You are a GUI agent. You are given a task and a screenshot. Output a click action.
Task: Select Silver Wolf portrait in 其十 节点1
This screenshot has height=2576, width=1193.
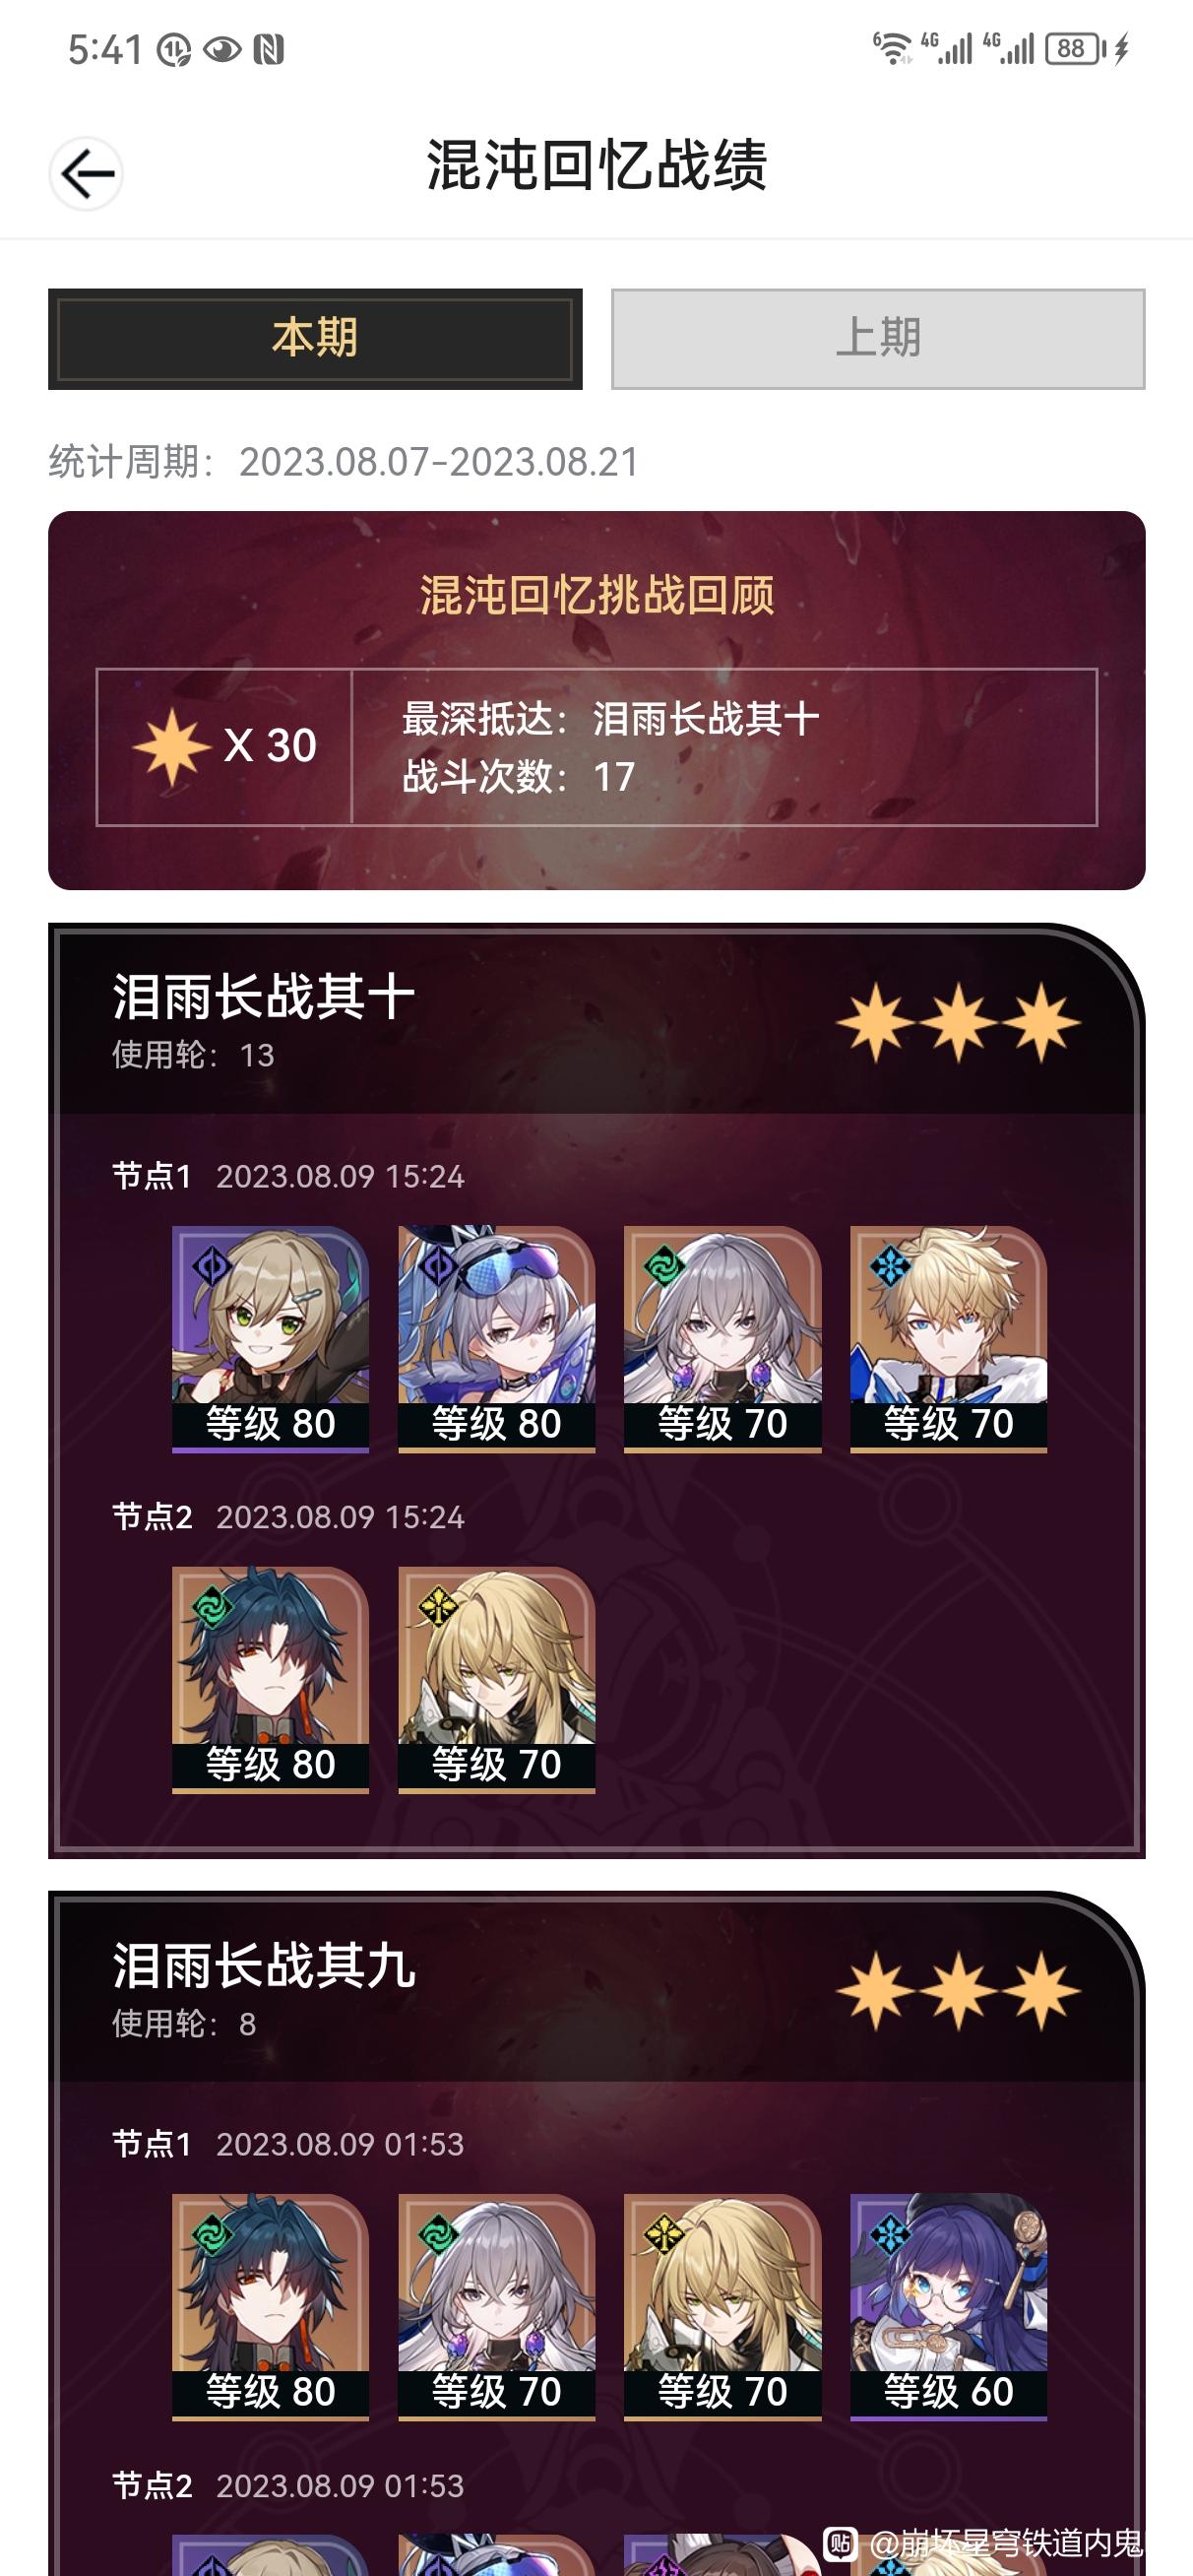tap(496, 1338)
